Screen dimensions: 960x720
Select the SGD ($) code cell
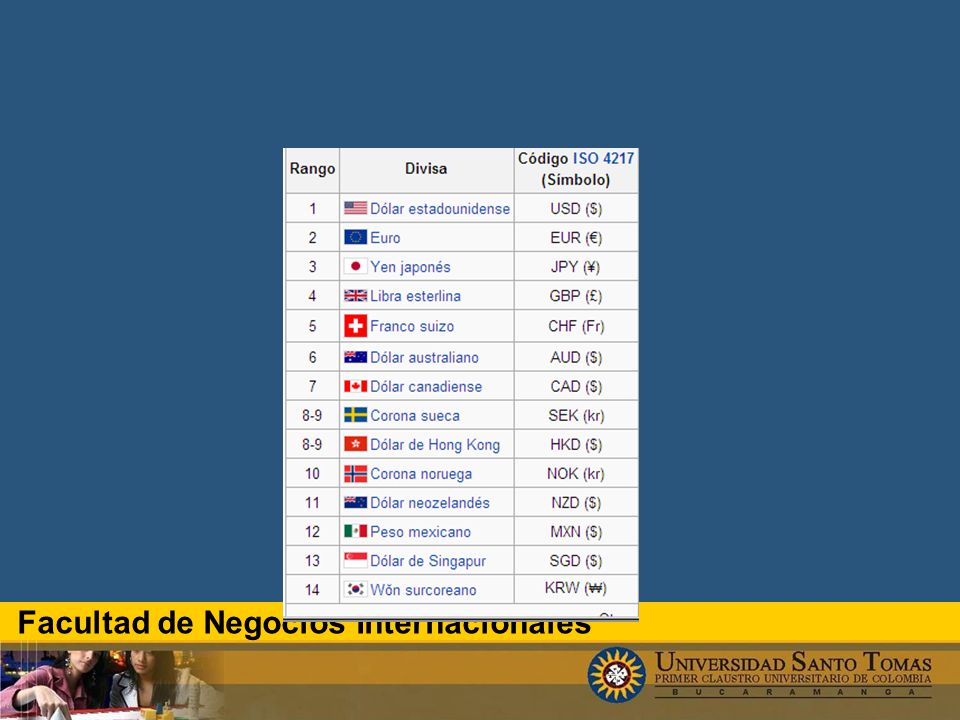[x=576, y=561]
